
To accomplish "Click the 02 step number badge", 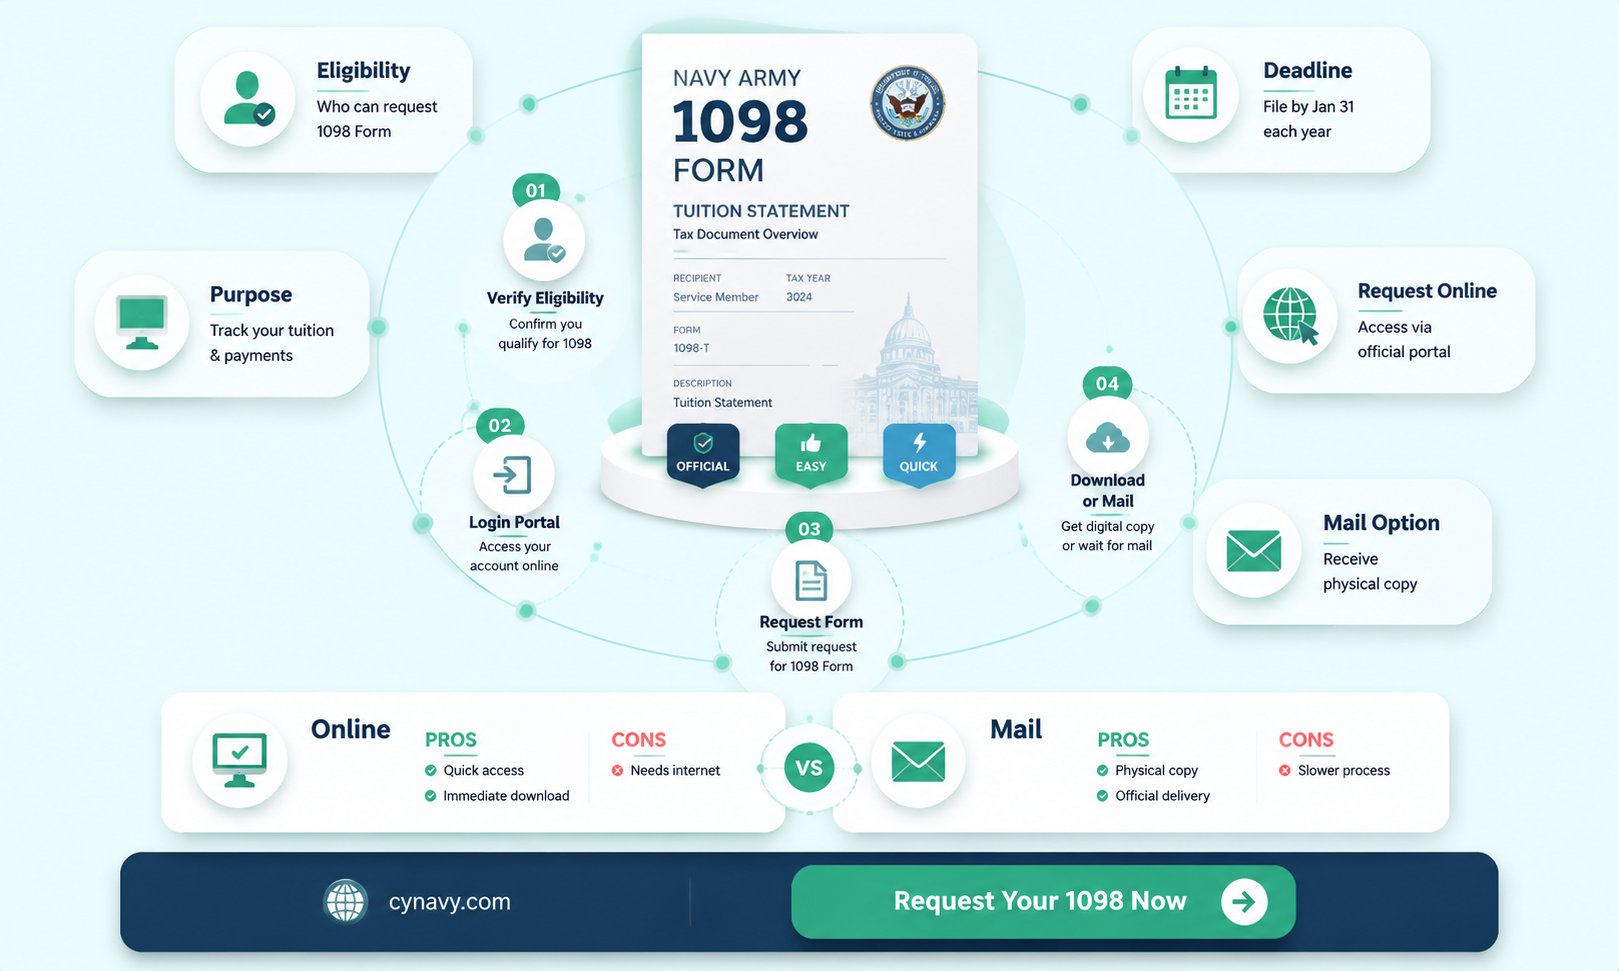I will coord(500,425).
